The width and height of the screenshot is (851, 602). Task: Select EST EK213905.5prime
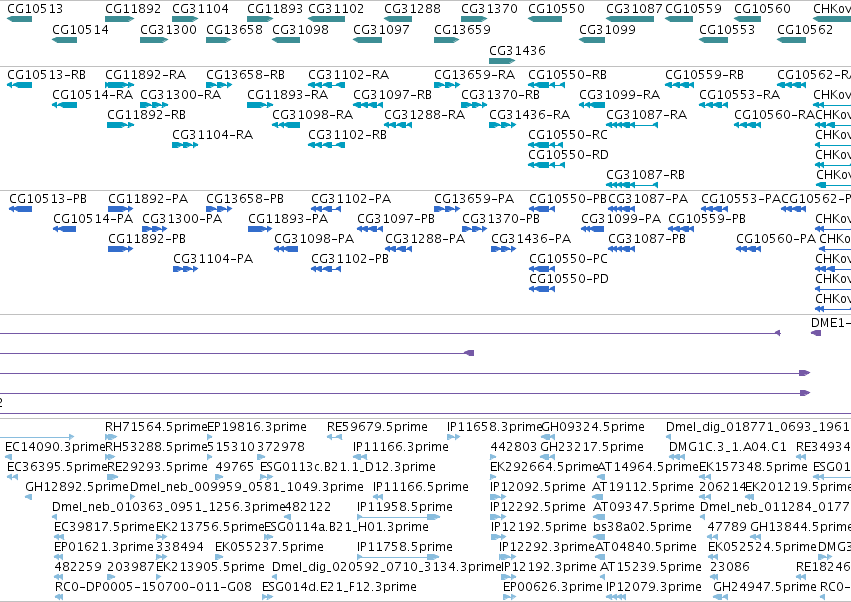tap(211, 567)
